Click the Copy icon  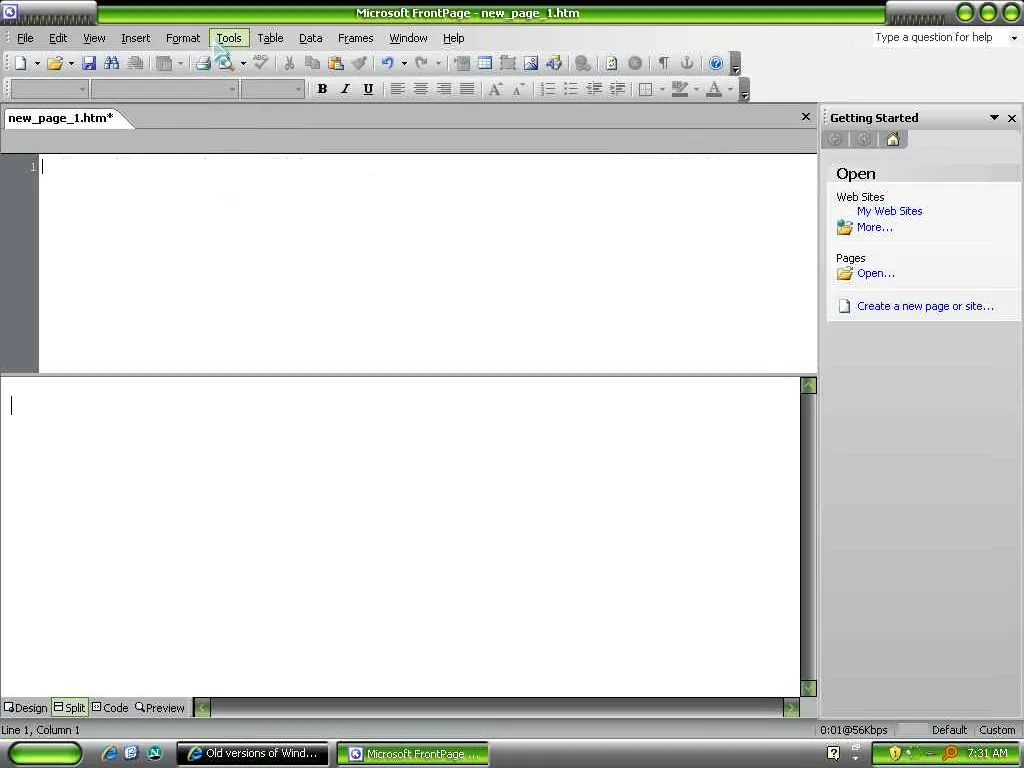point(312,63)
